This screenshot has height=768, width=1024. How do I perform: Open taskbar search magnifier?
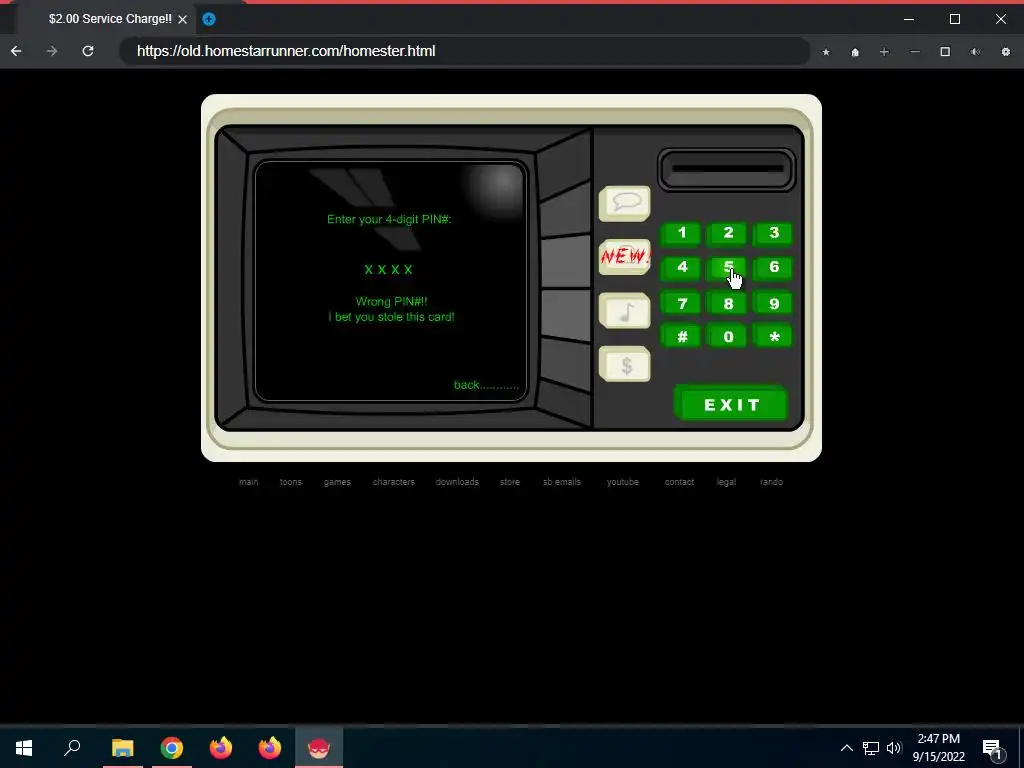coord(72,748)
